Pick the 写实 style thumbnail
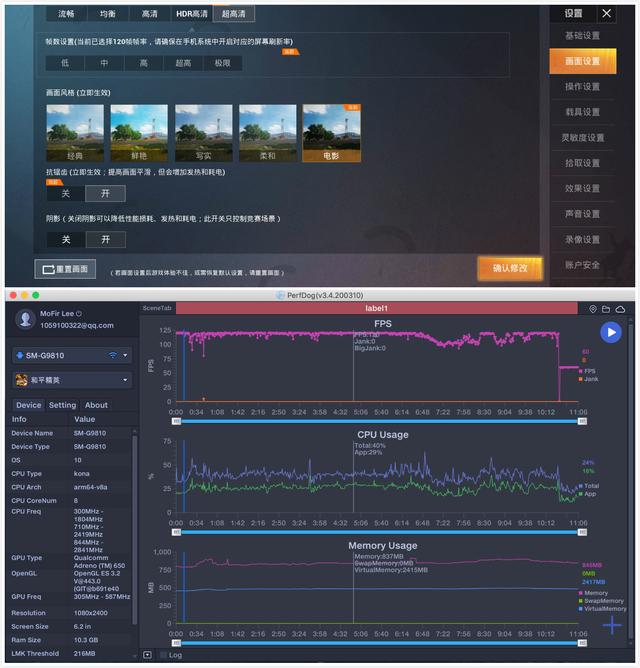 coord(204,133)
